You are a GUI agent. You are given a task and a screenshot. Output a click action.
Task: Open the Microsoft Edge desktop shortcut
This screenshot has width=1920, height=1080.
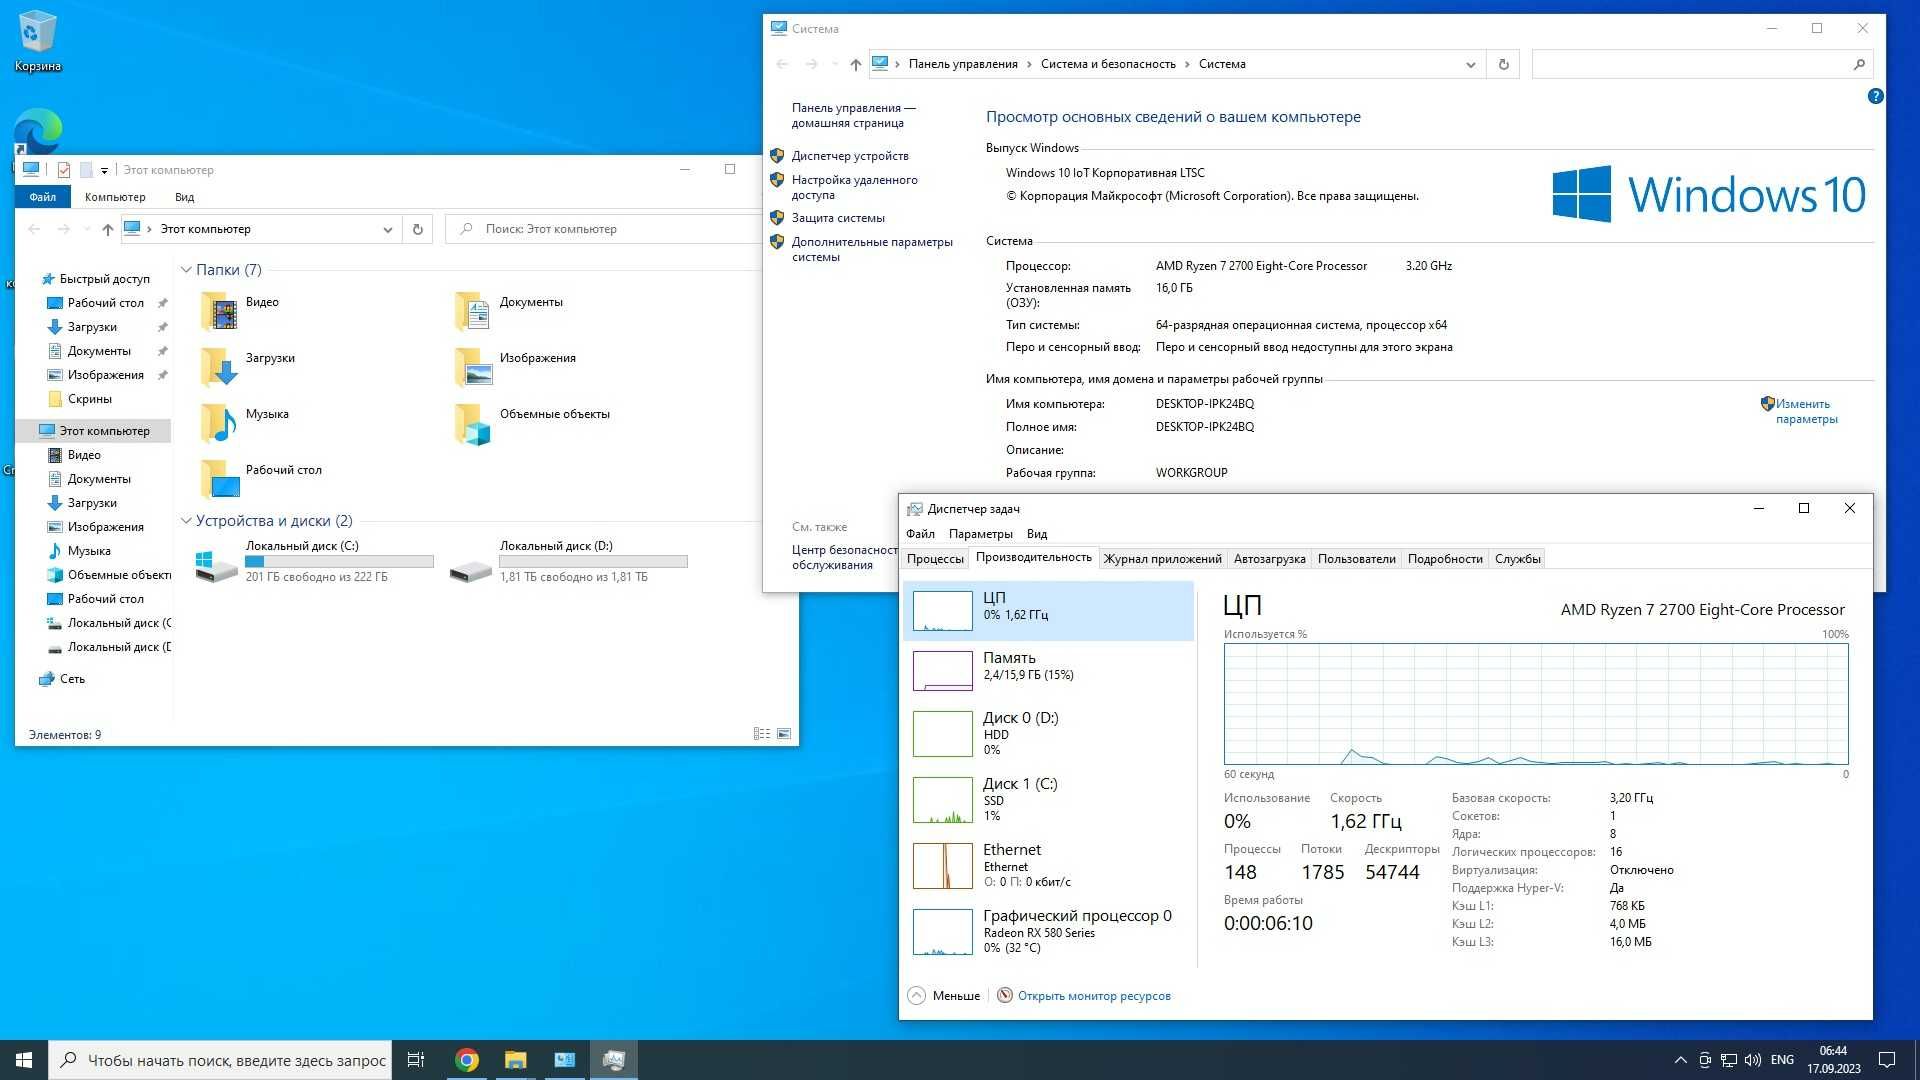tap(38, 131)
